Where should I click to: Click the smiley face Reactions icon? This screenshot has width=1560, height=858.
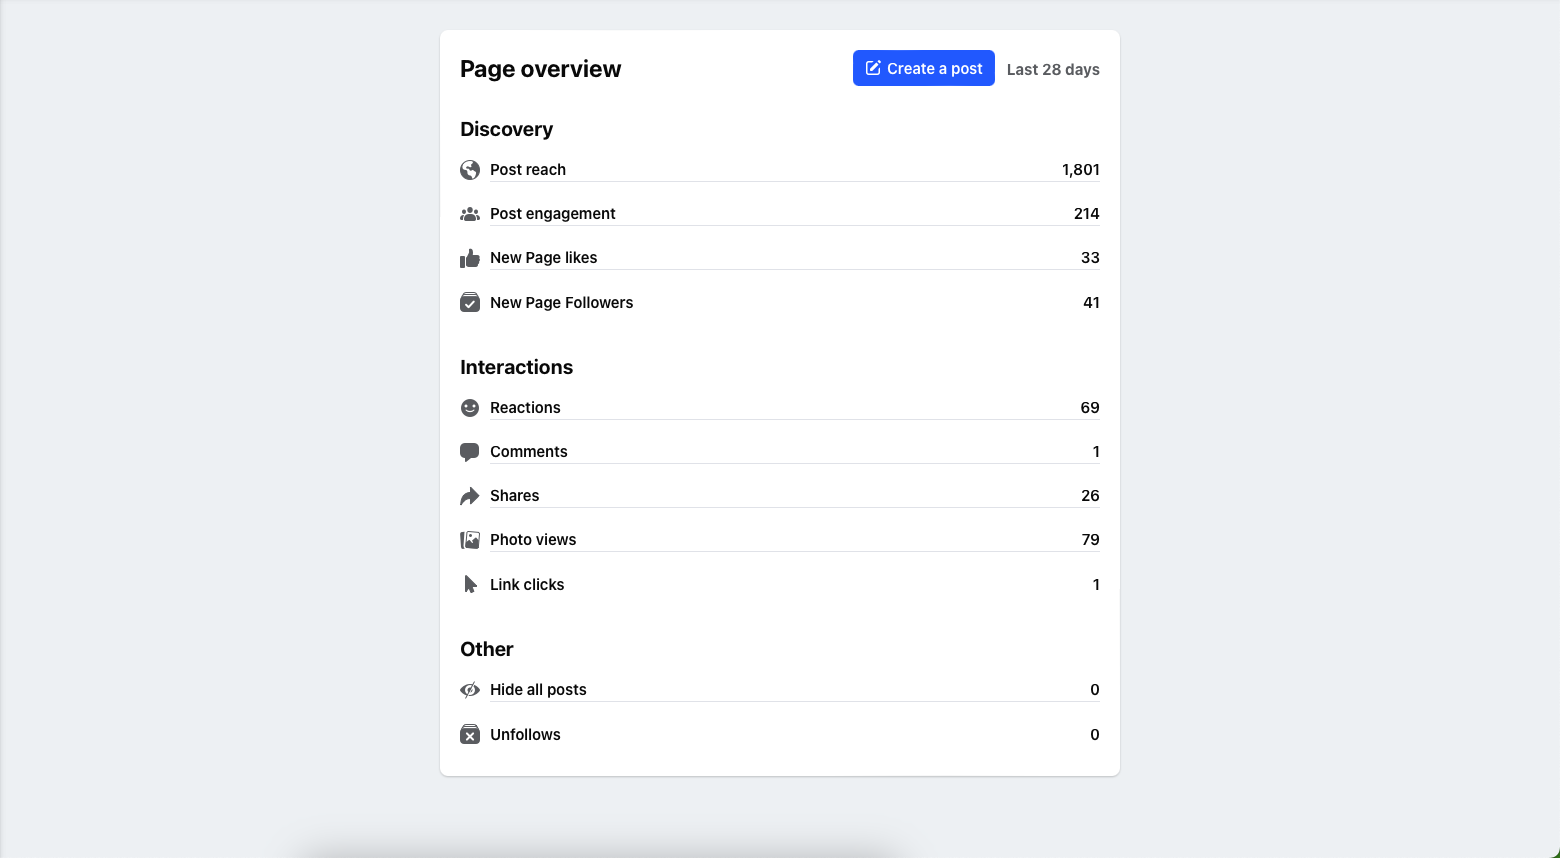470,408
